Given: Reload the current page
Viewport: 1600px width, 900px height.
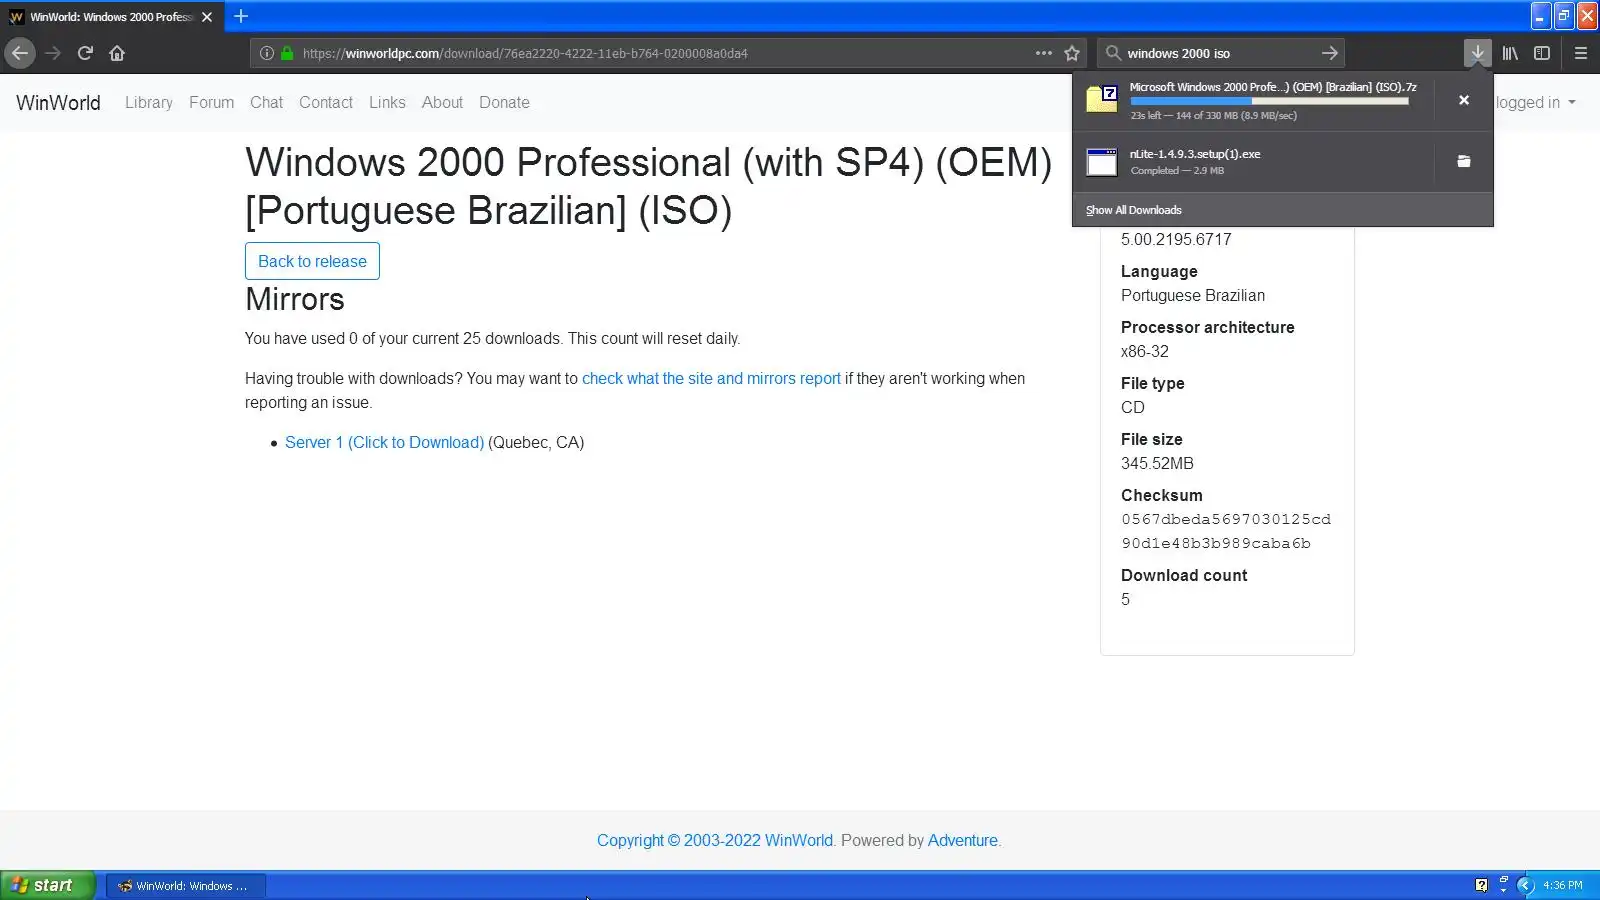Looking at the screenshot, I should click(85, 53).
